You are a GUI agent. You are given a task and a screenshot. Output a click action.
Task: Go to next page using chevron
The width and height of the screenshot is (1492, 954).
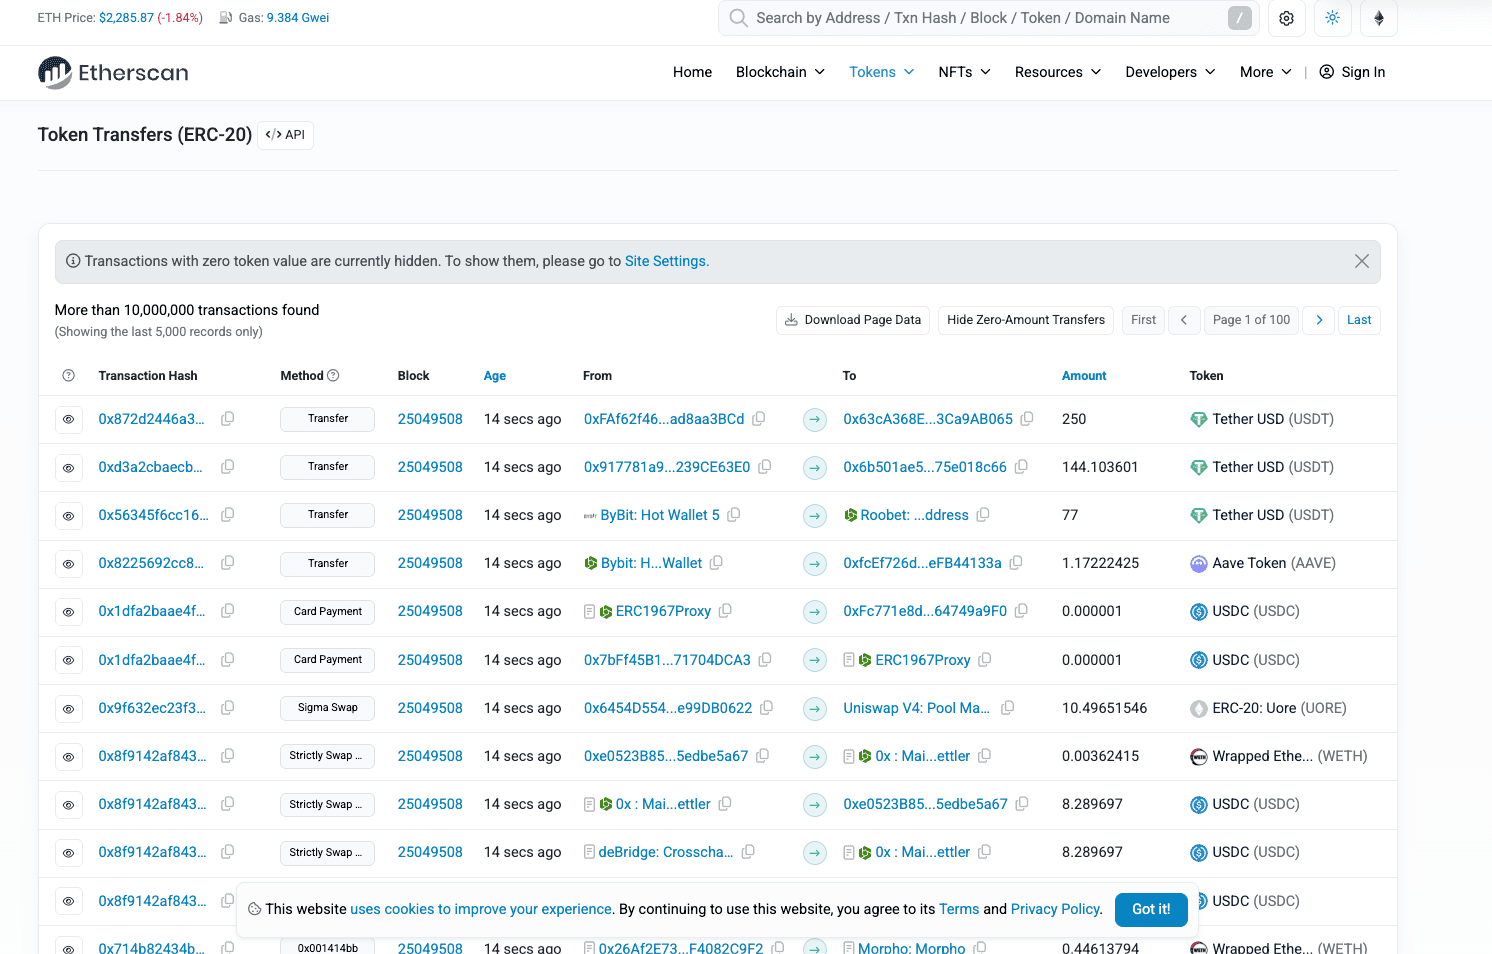click(x=1319, y=320)
